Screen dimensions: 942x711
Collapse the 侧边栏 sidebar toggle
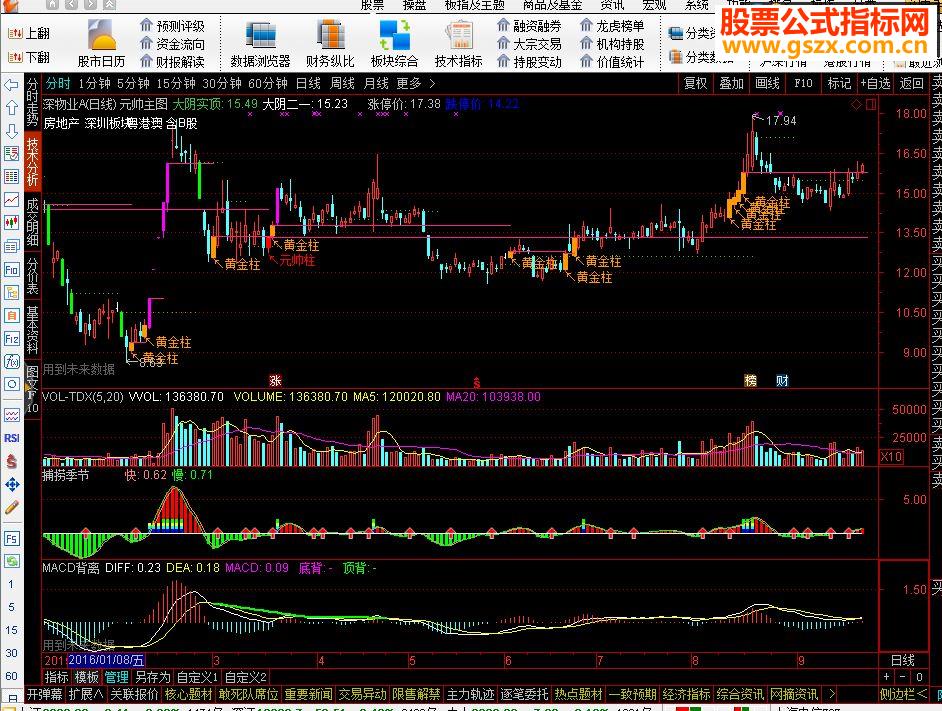pos(904,694)
